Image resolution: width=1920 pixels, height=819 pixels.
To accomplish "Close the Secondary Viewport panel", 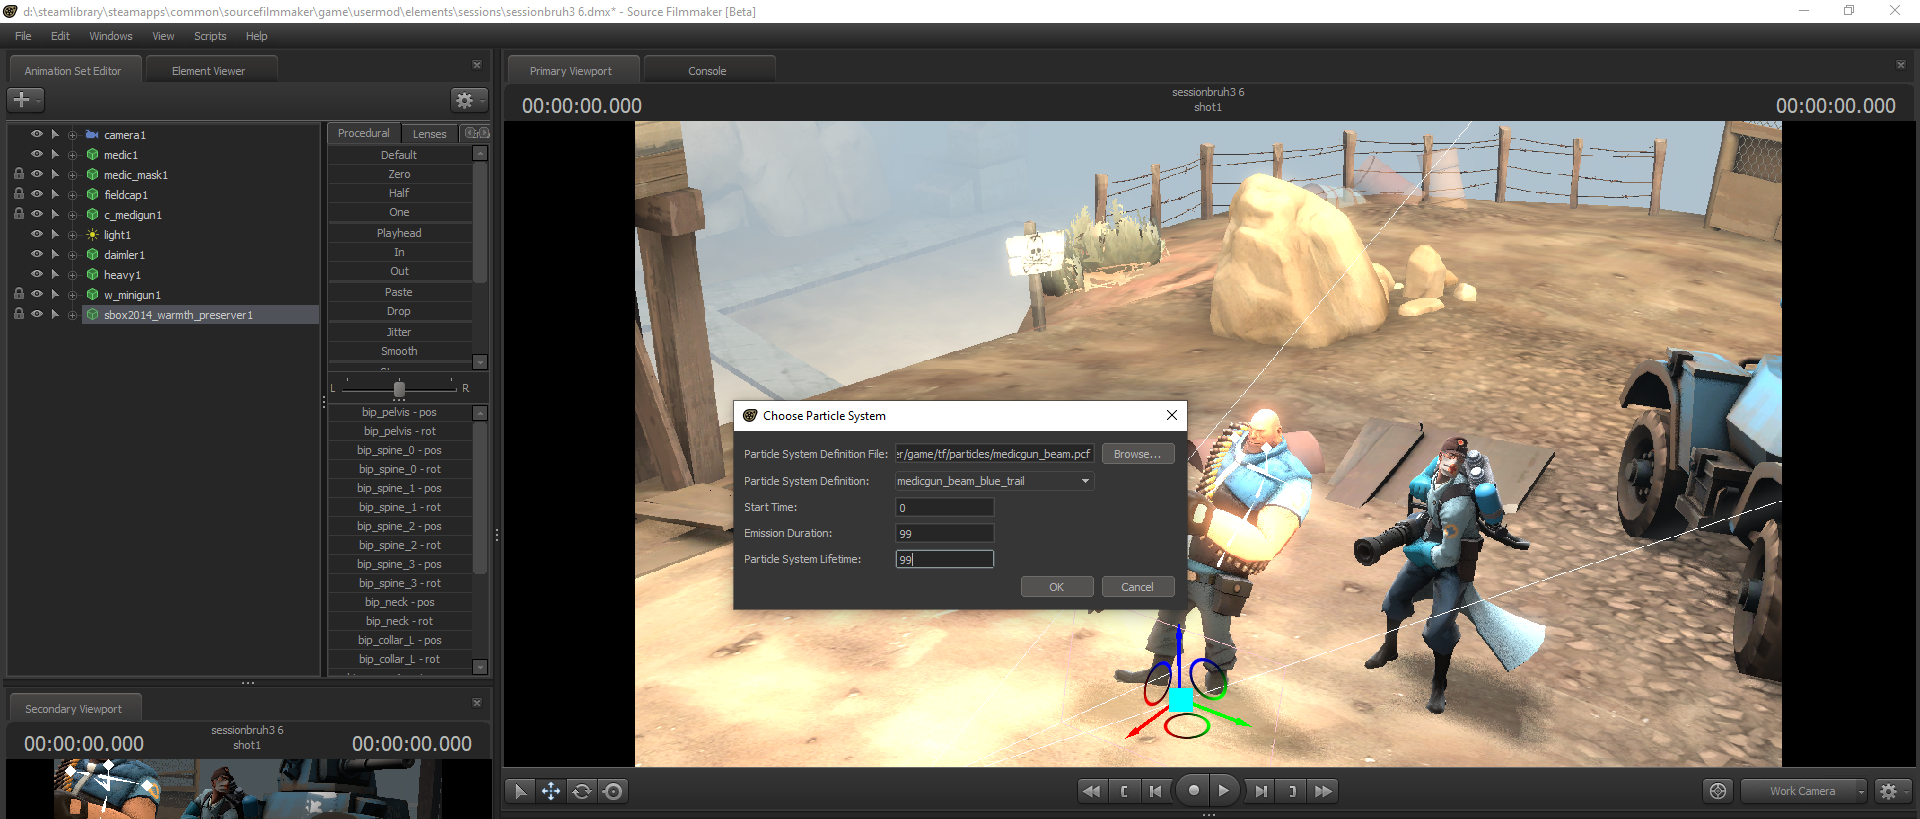I will point(477,703).
